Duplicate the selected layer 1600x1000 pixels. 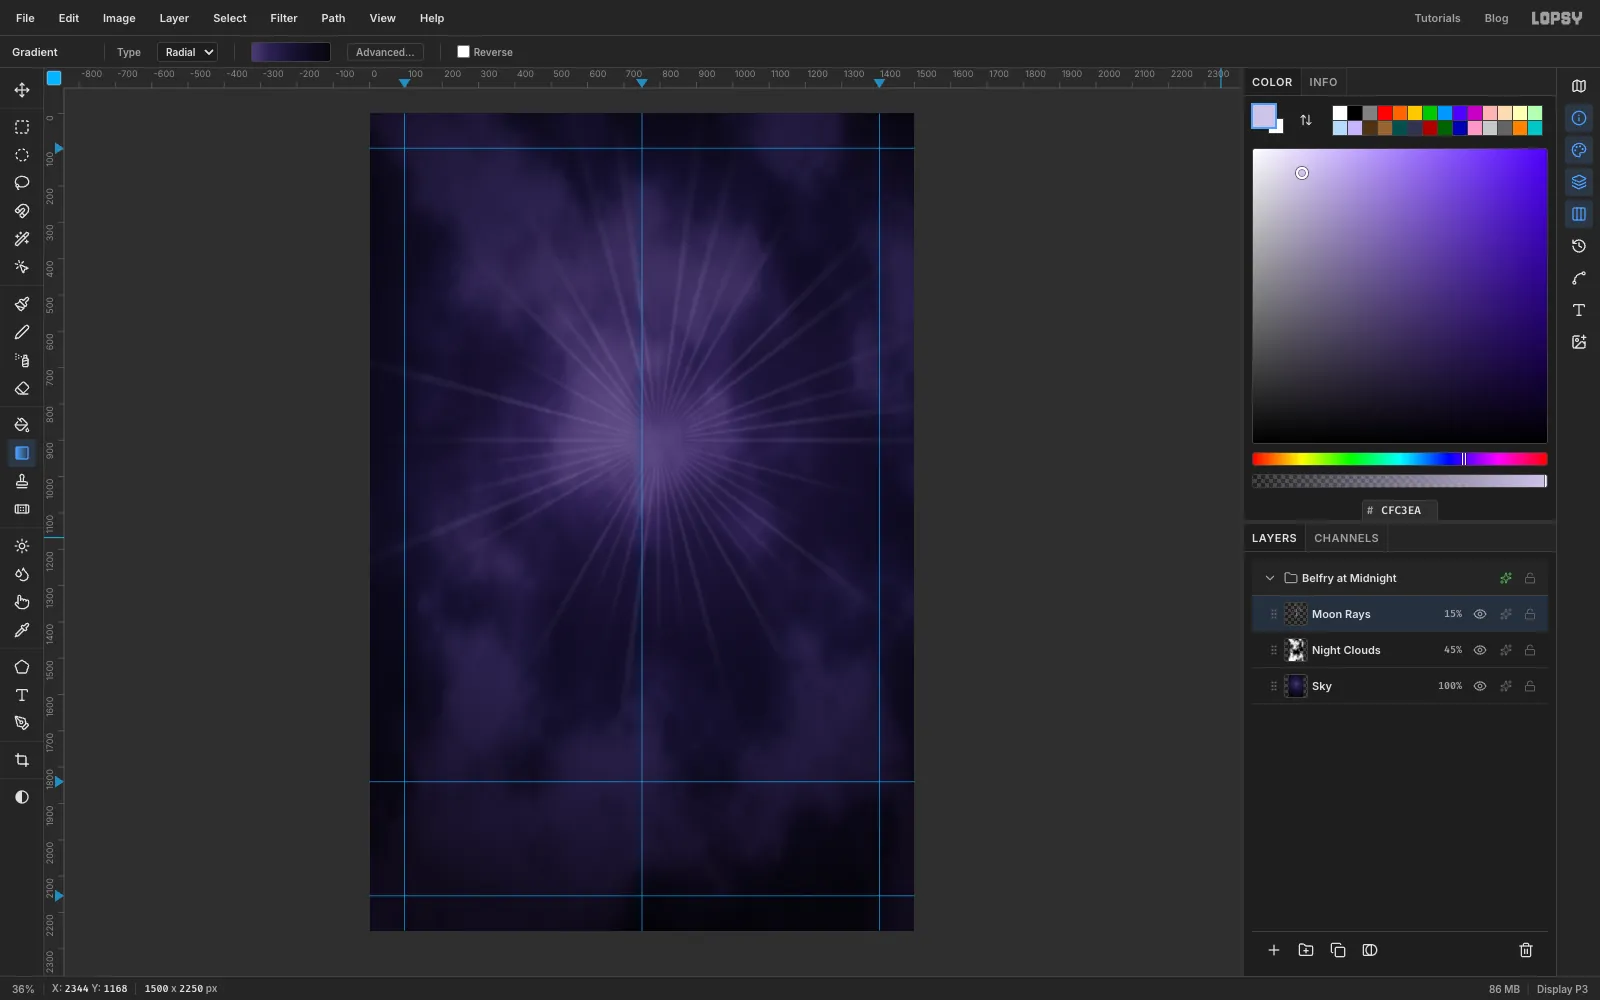click(x=1338, y=950)
